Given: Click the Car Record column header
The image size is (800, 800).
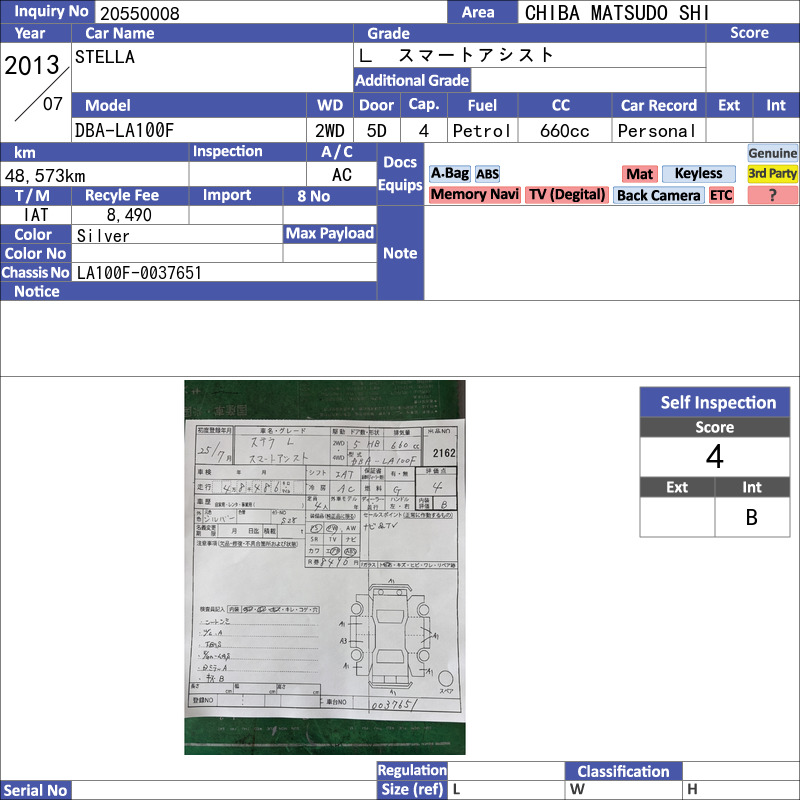Looking at the screenshot, I should pyautogui.click(x=658, y=106).
